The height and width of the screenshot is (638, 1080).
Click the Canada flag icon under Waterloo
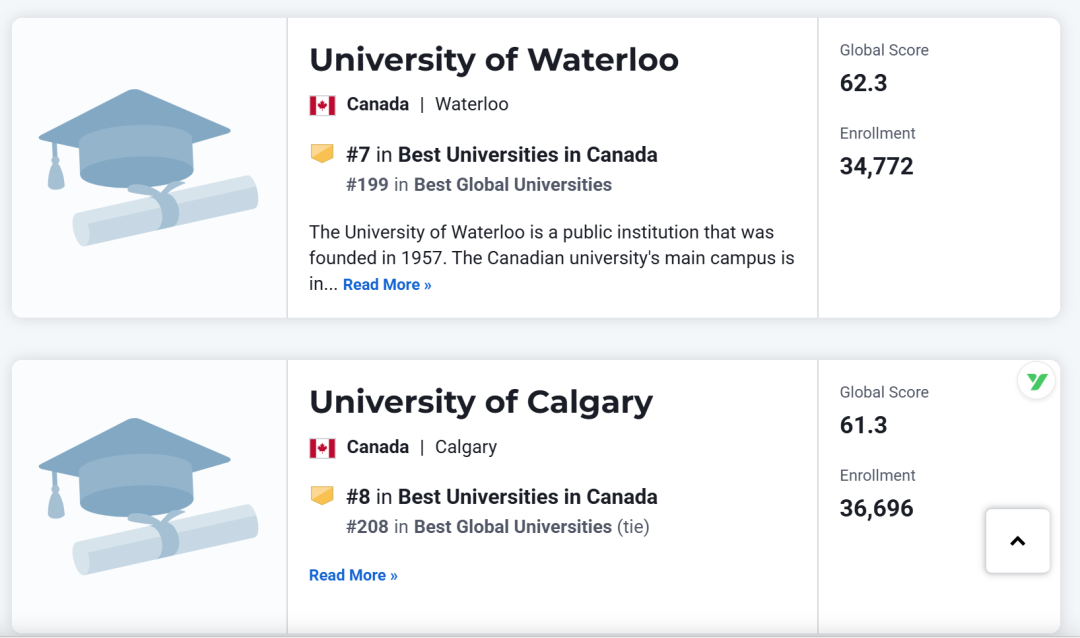(322, 105)
